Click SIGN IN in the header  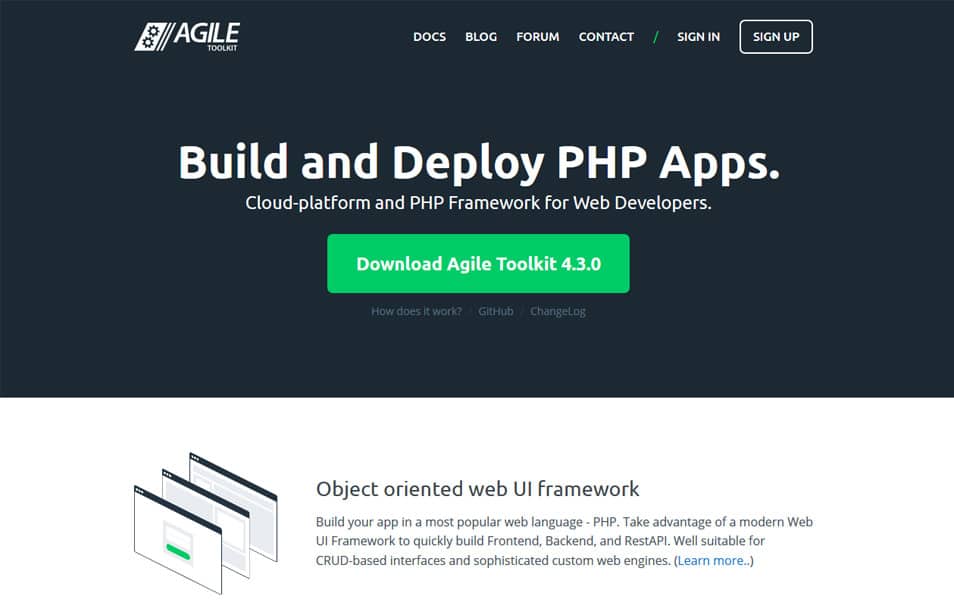coord(698,37)
